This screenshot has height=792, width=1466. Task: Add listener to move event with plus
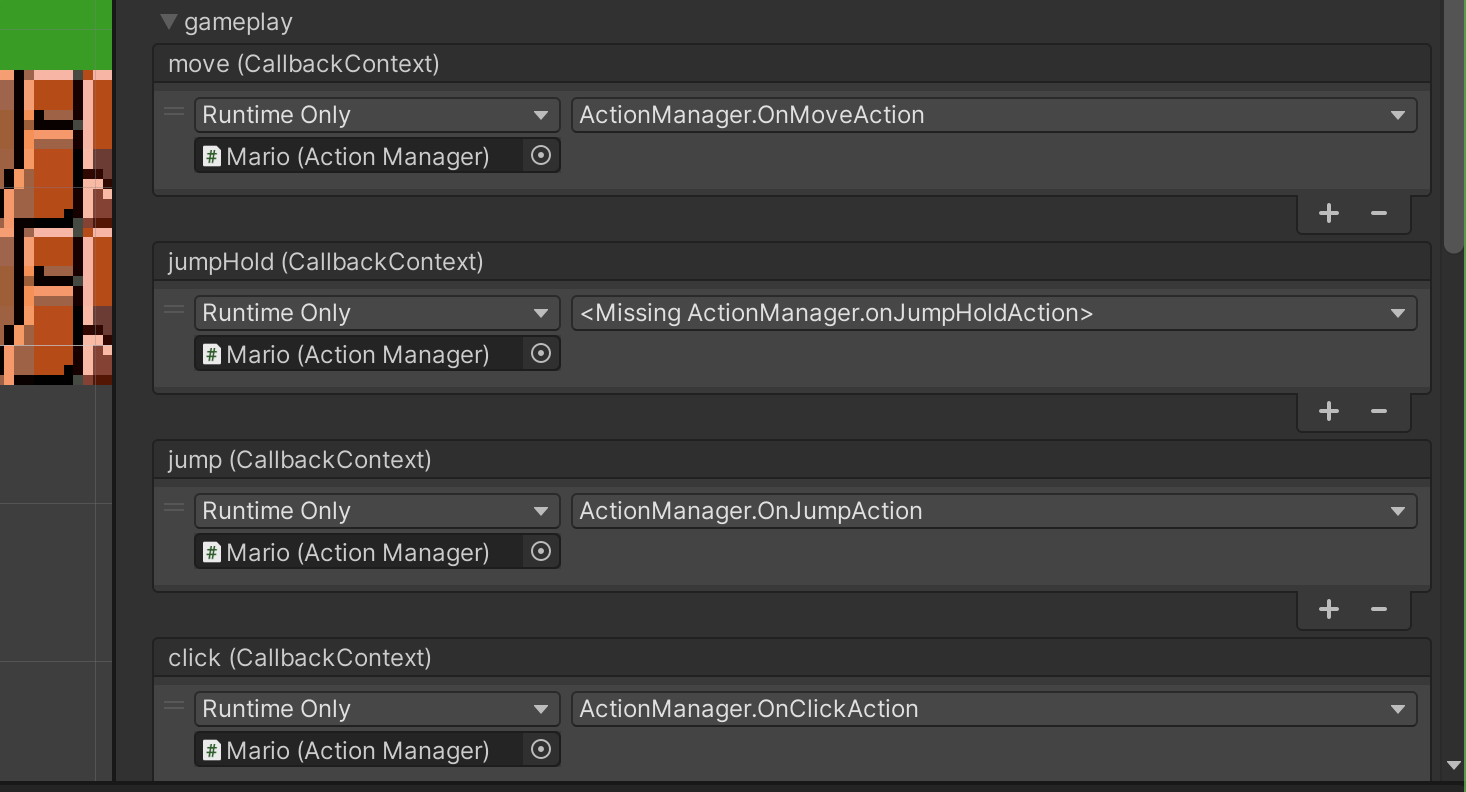pos(1329,213)
